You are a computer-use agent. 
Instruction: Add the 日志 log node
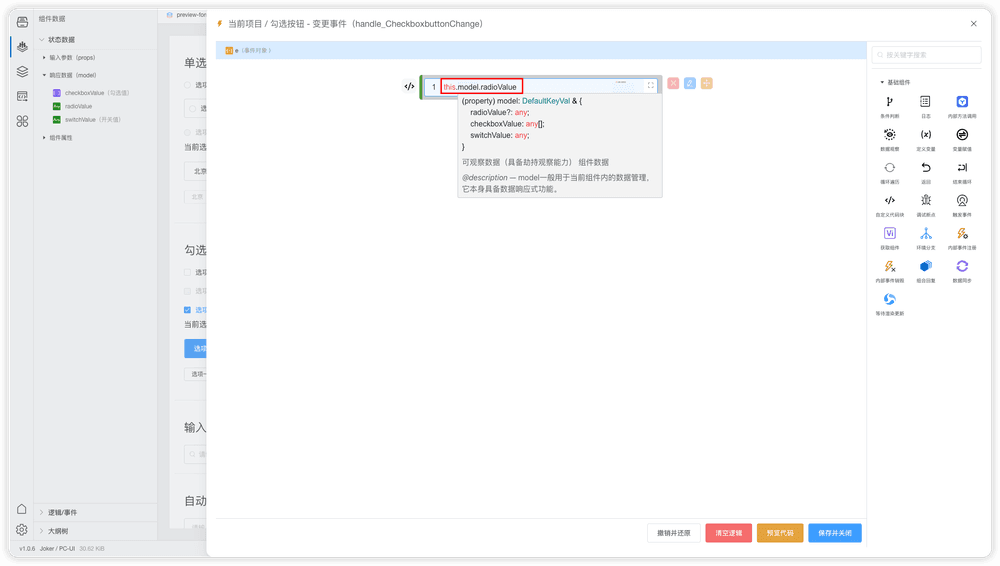pyautogui.click(x=925, y=107)
